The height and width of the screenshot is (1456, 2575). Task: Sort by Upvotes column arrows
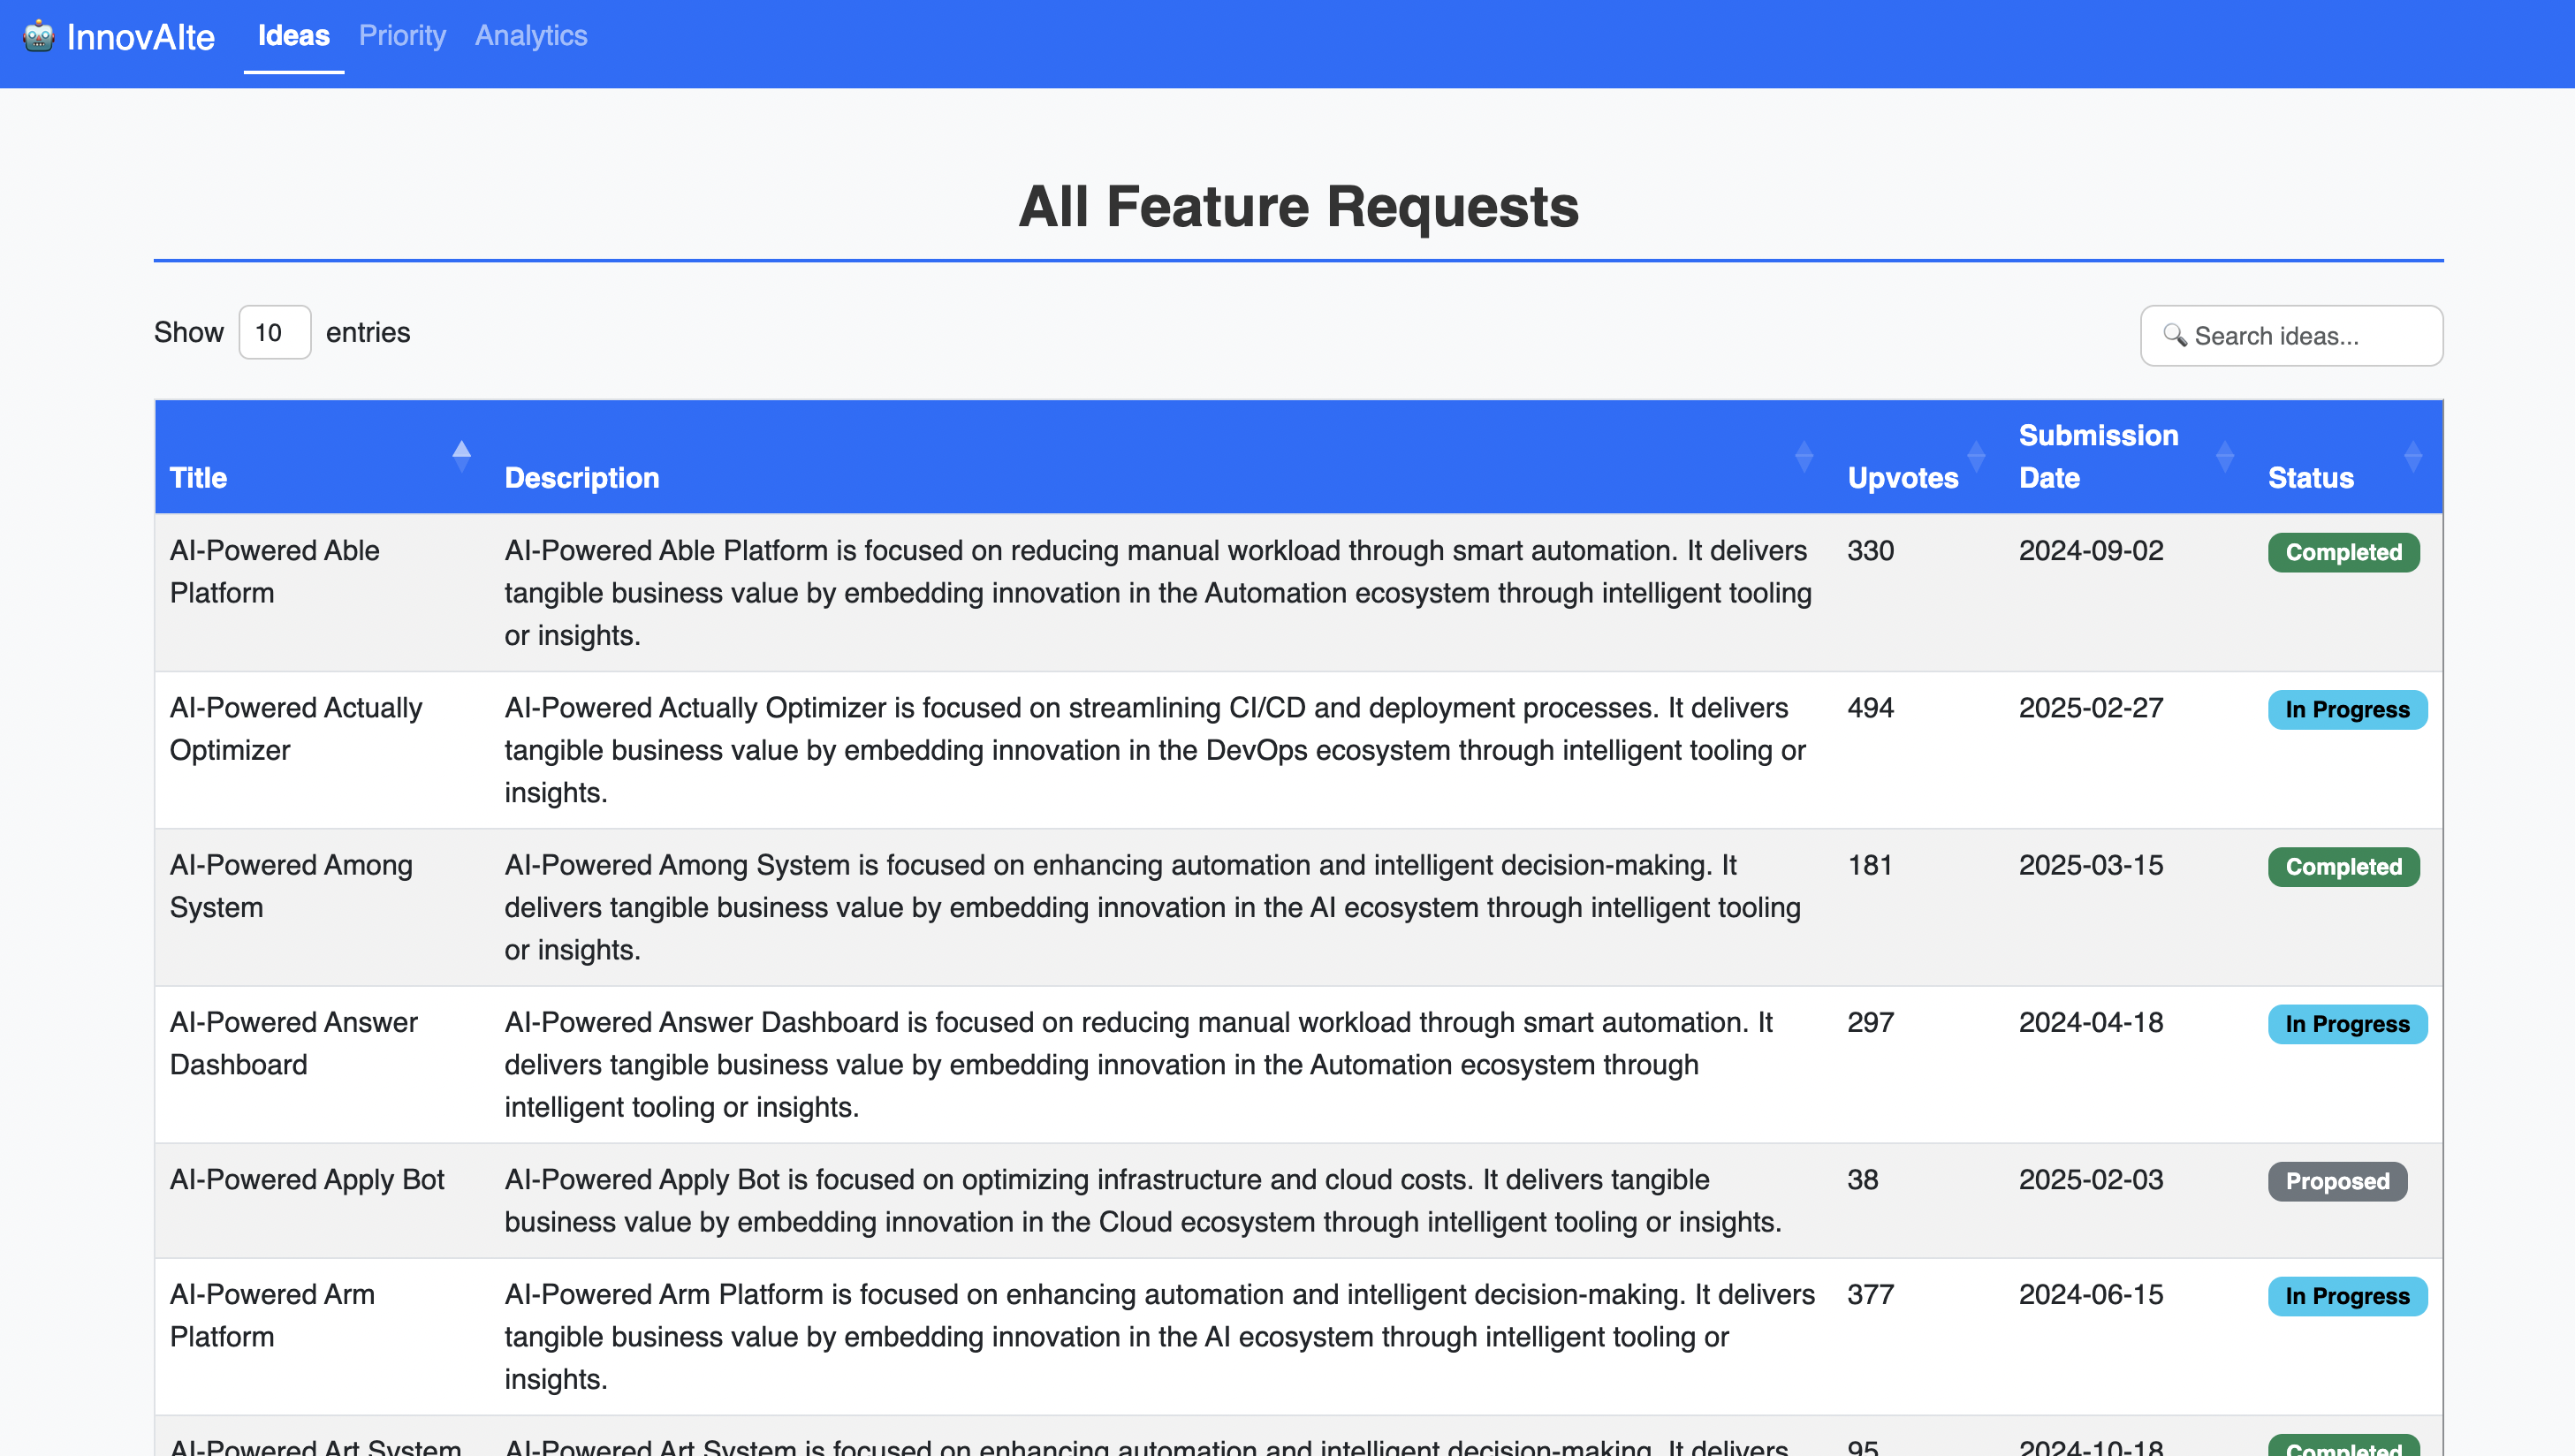(x=1976, y=456)
